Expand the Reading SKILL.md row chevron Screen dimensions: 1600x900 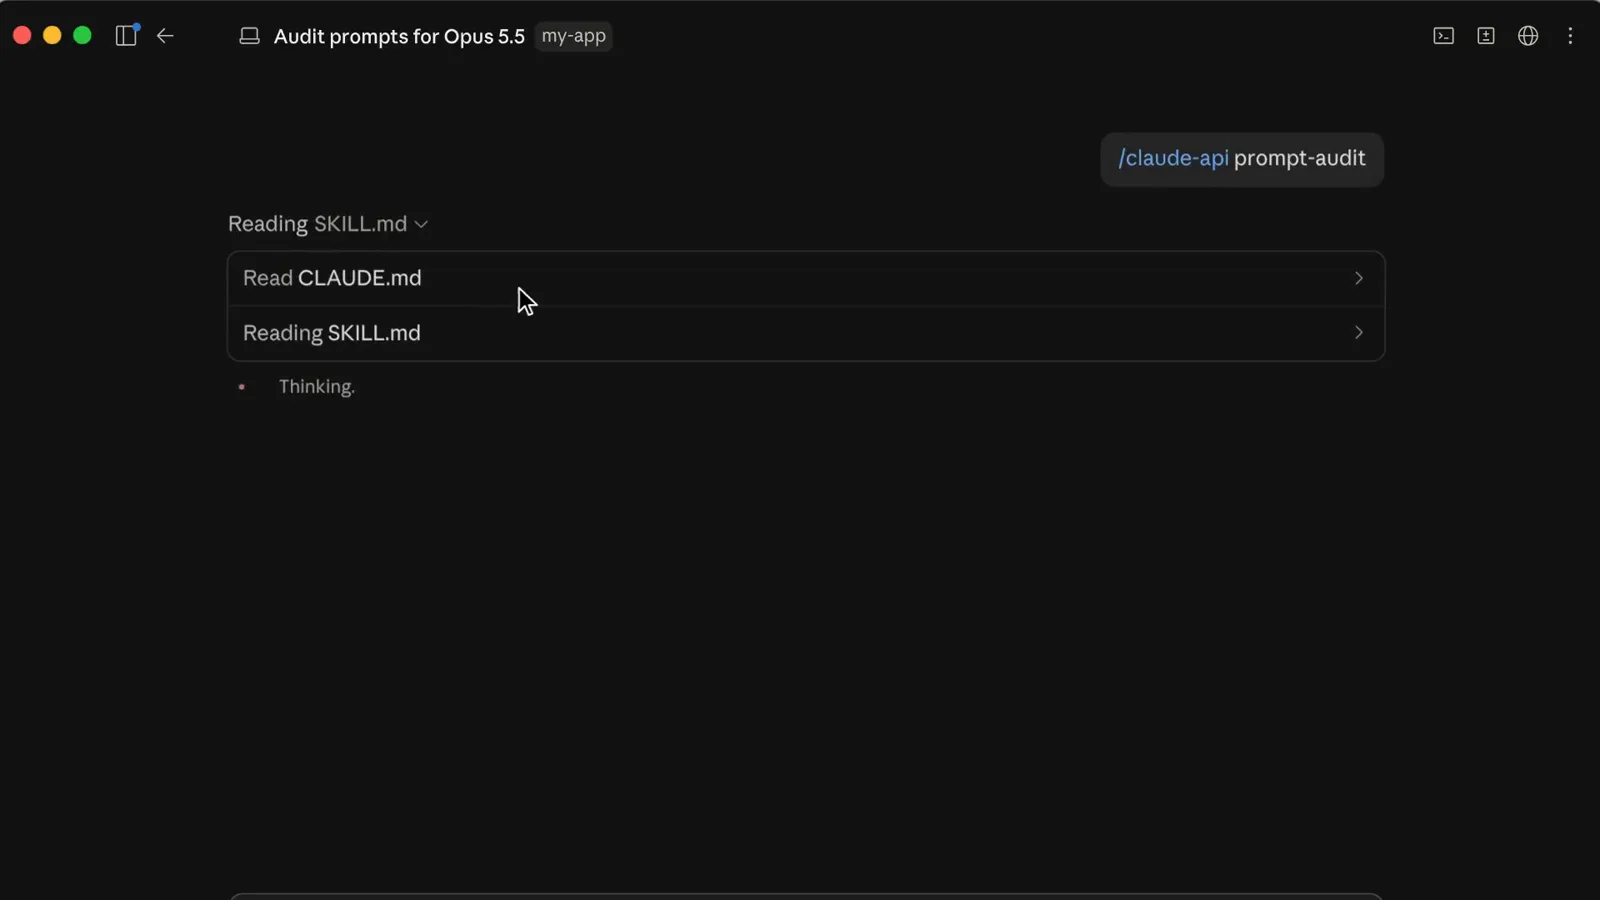tap(1358, 332)
